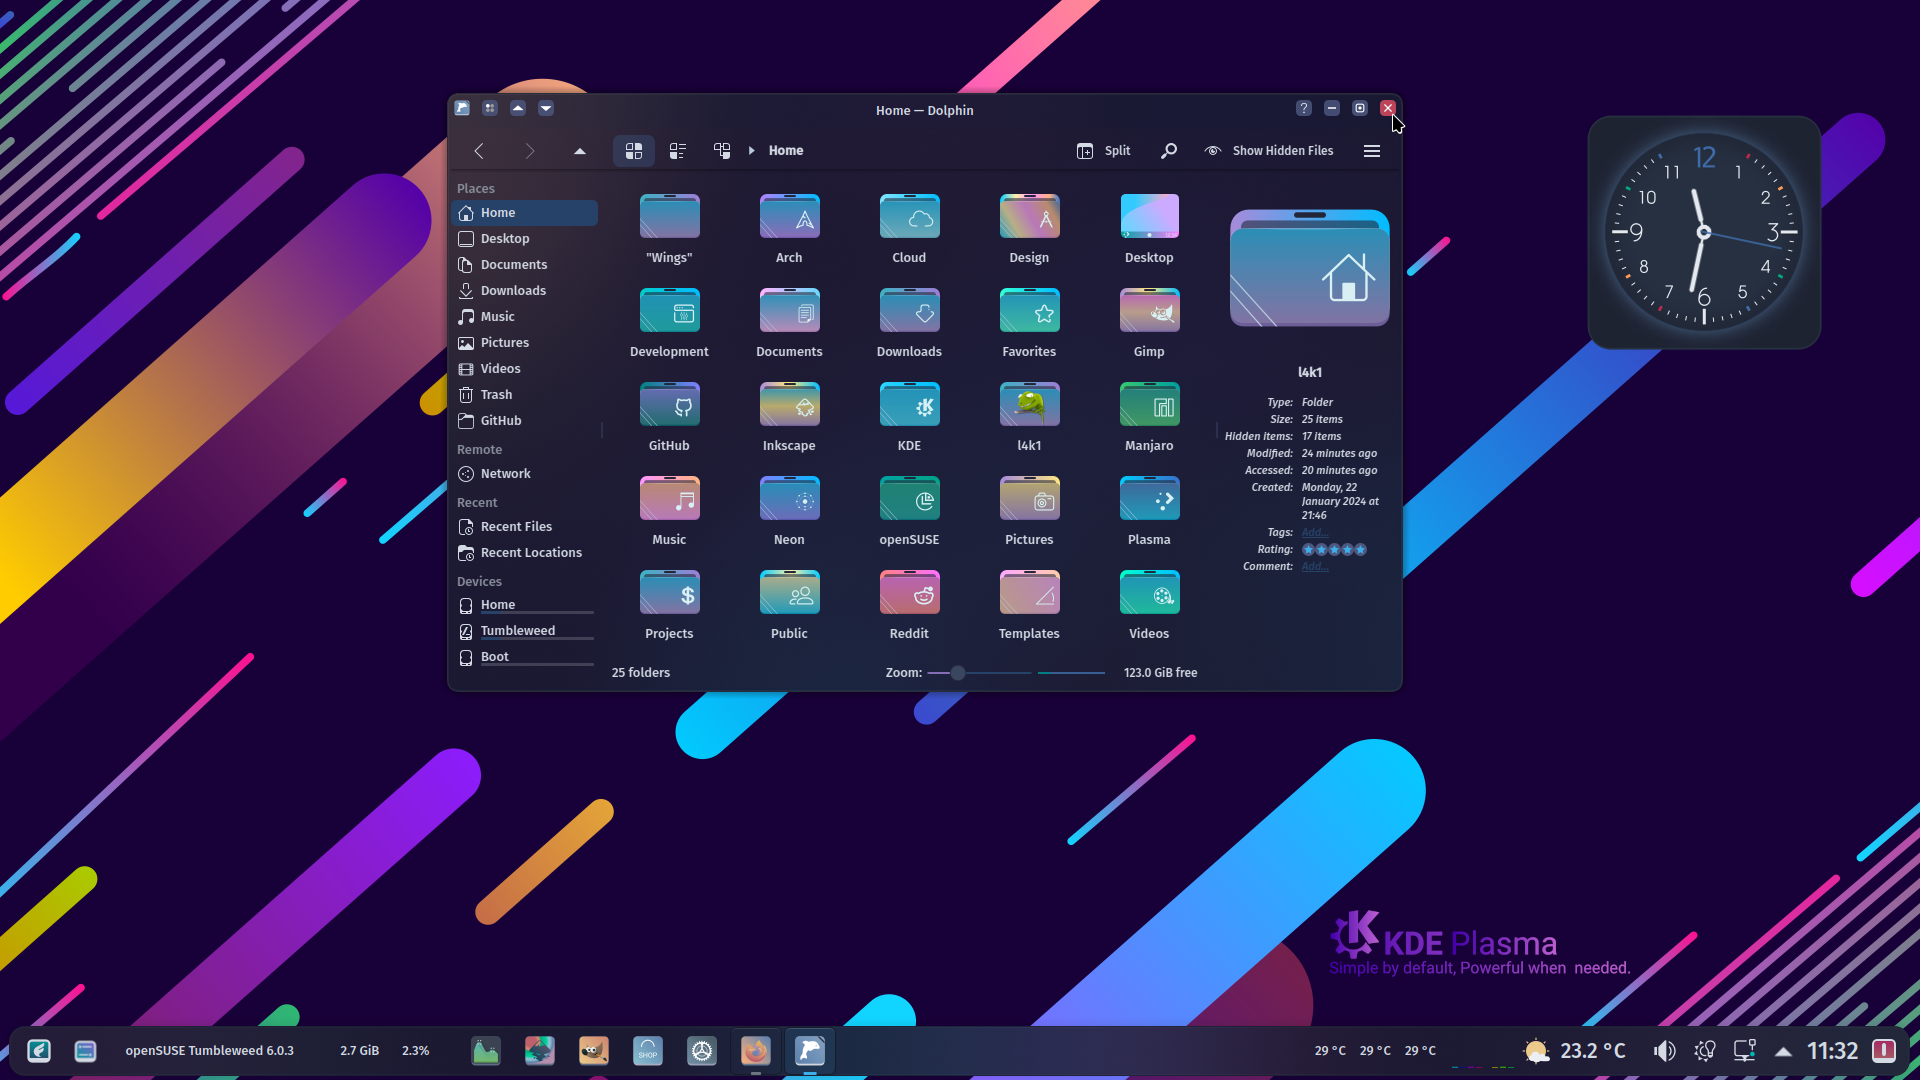Open the hamburger menu
Image resolution: width=1920 pixels, height=1080 pixels.
pos(1372,151)
